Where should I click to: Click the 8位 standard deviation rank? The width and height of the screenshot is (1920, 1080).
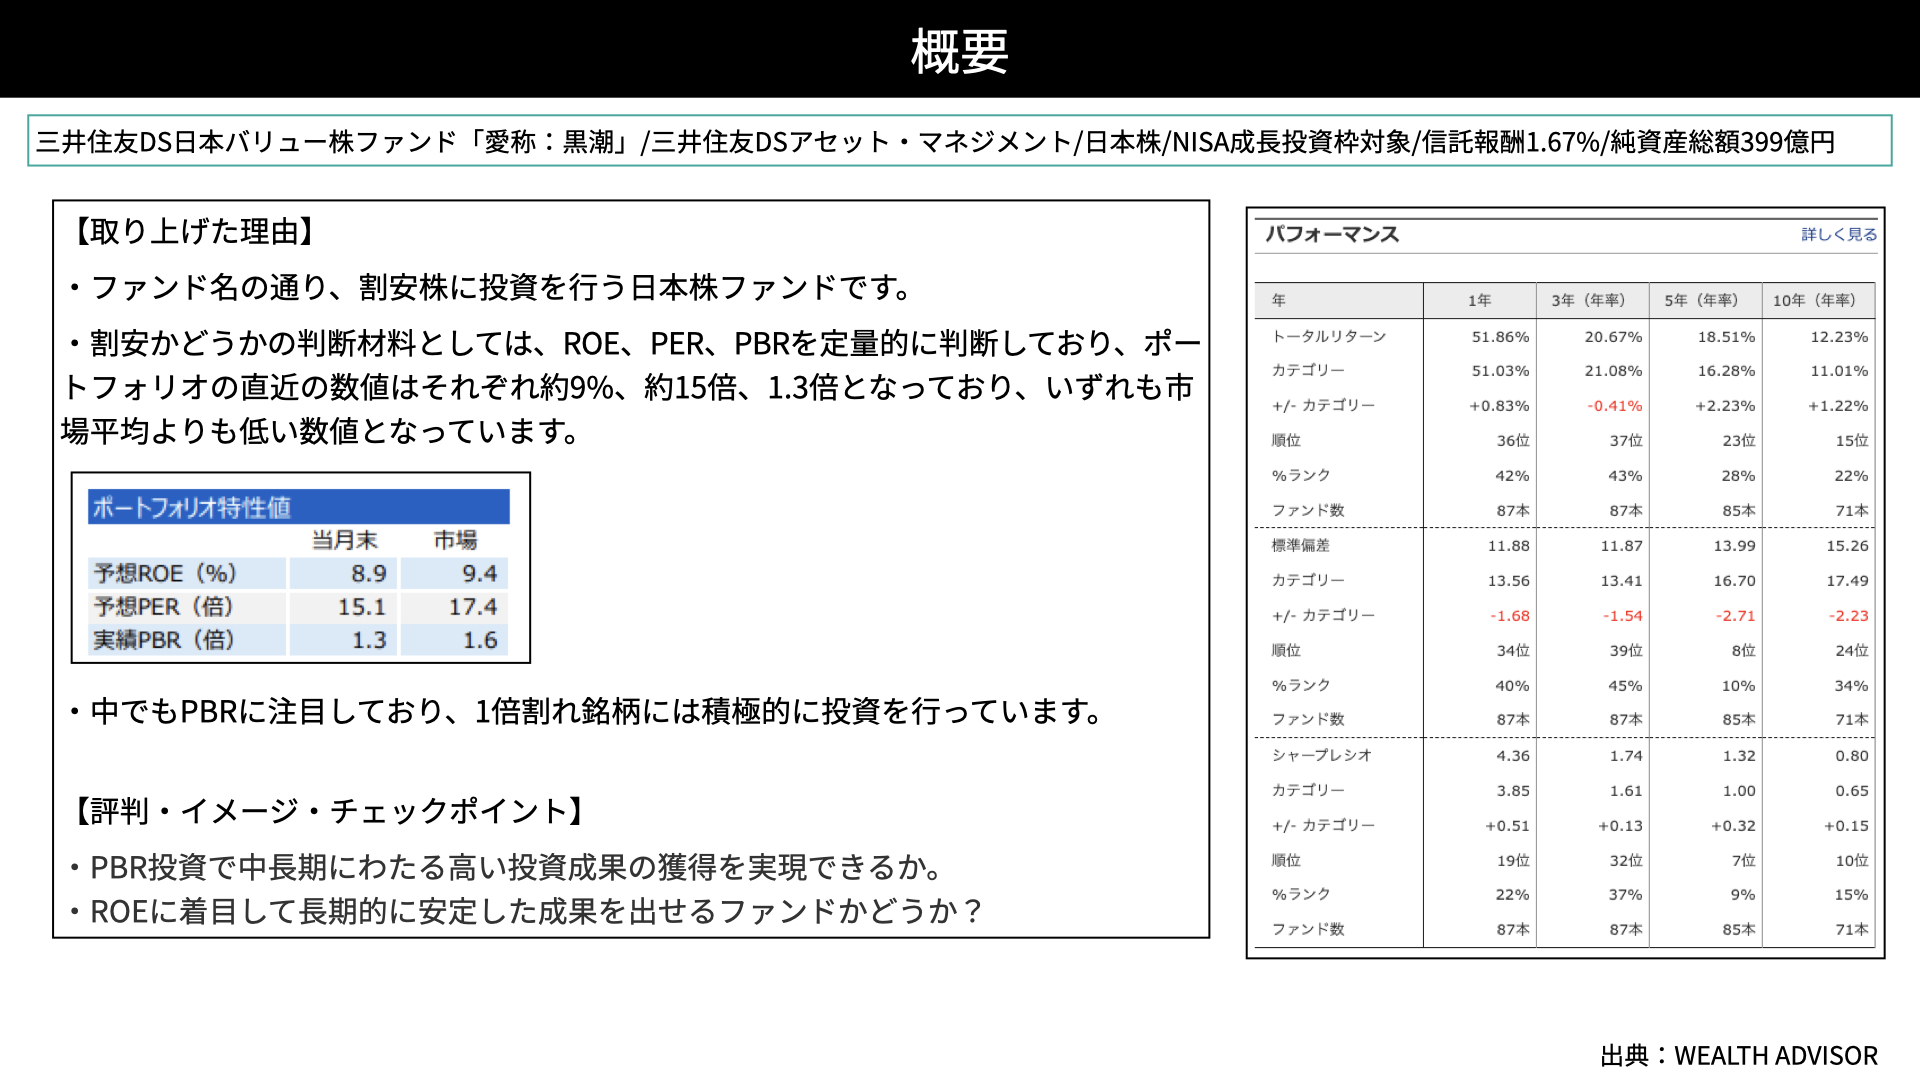click(x=1743, y=651)
